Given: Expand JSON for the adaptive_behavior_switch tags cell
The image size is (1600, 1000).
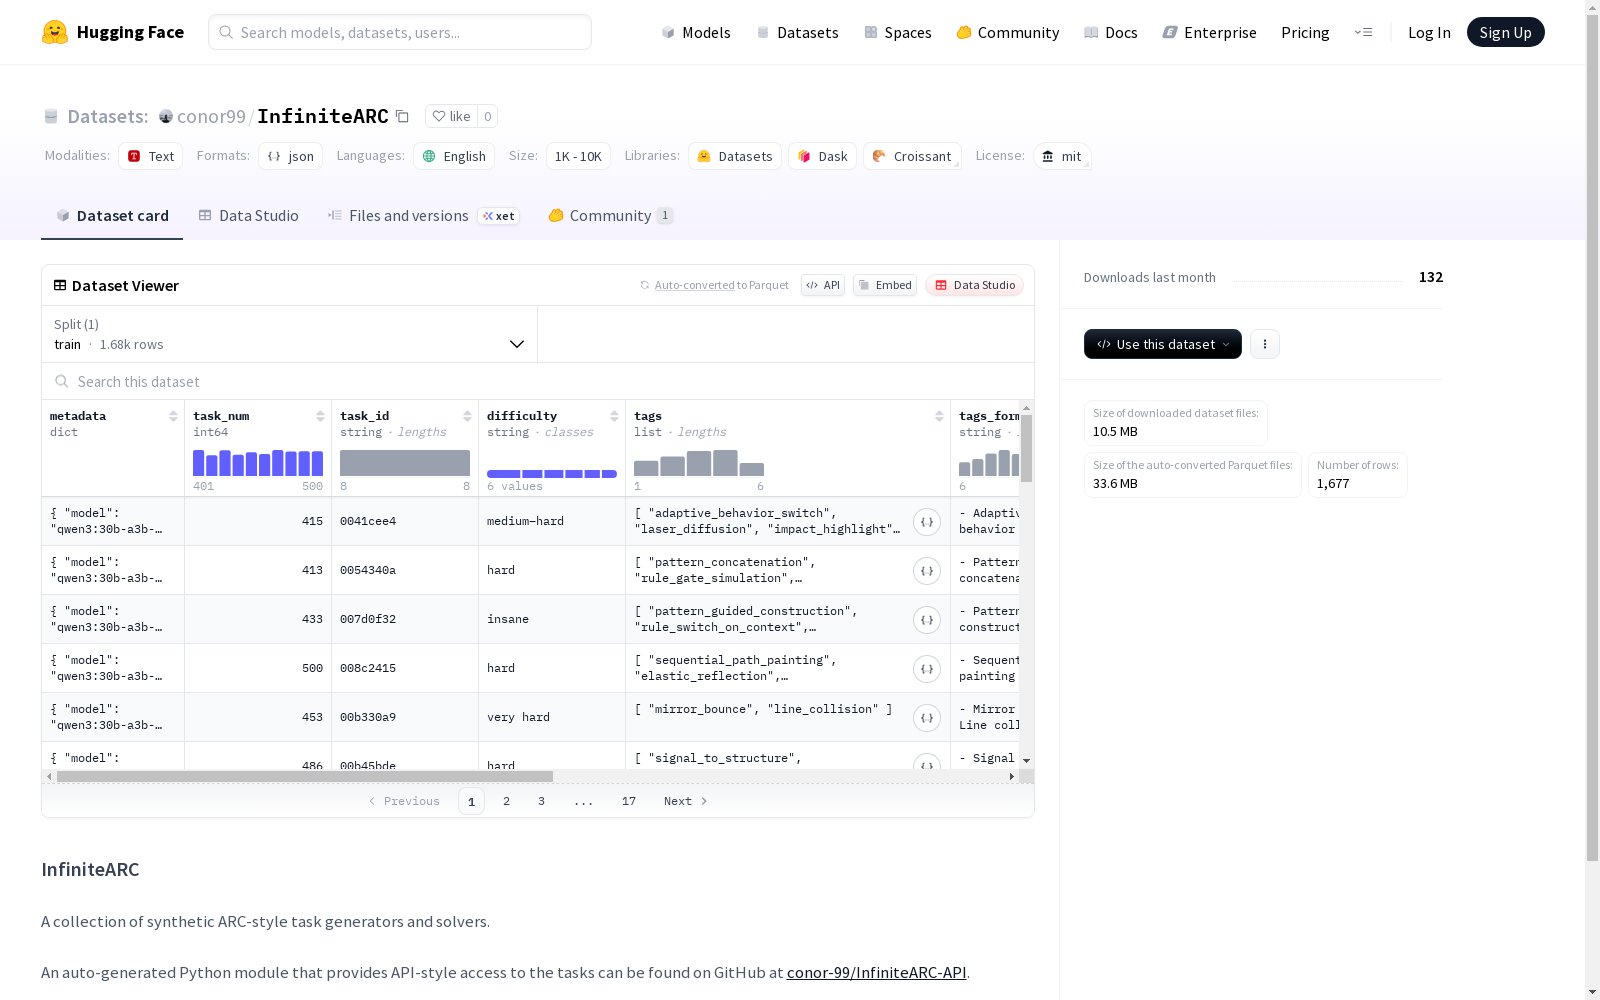Looking at the screenshot, I should (x=927, y=522).
